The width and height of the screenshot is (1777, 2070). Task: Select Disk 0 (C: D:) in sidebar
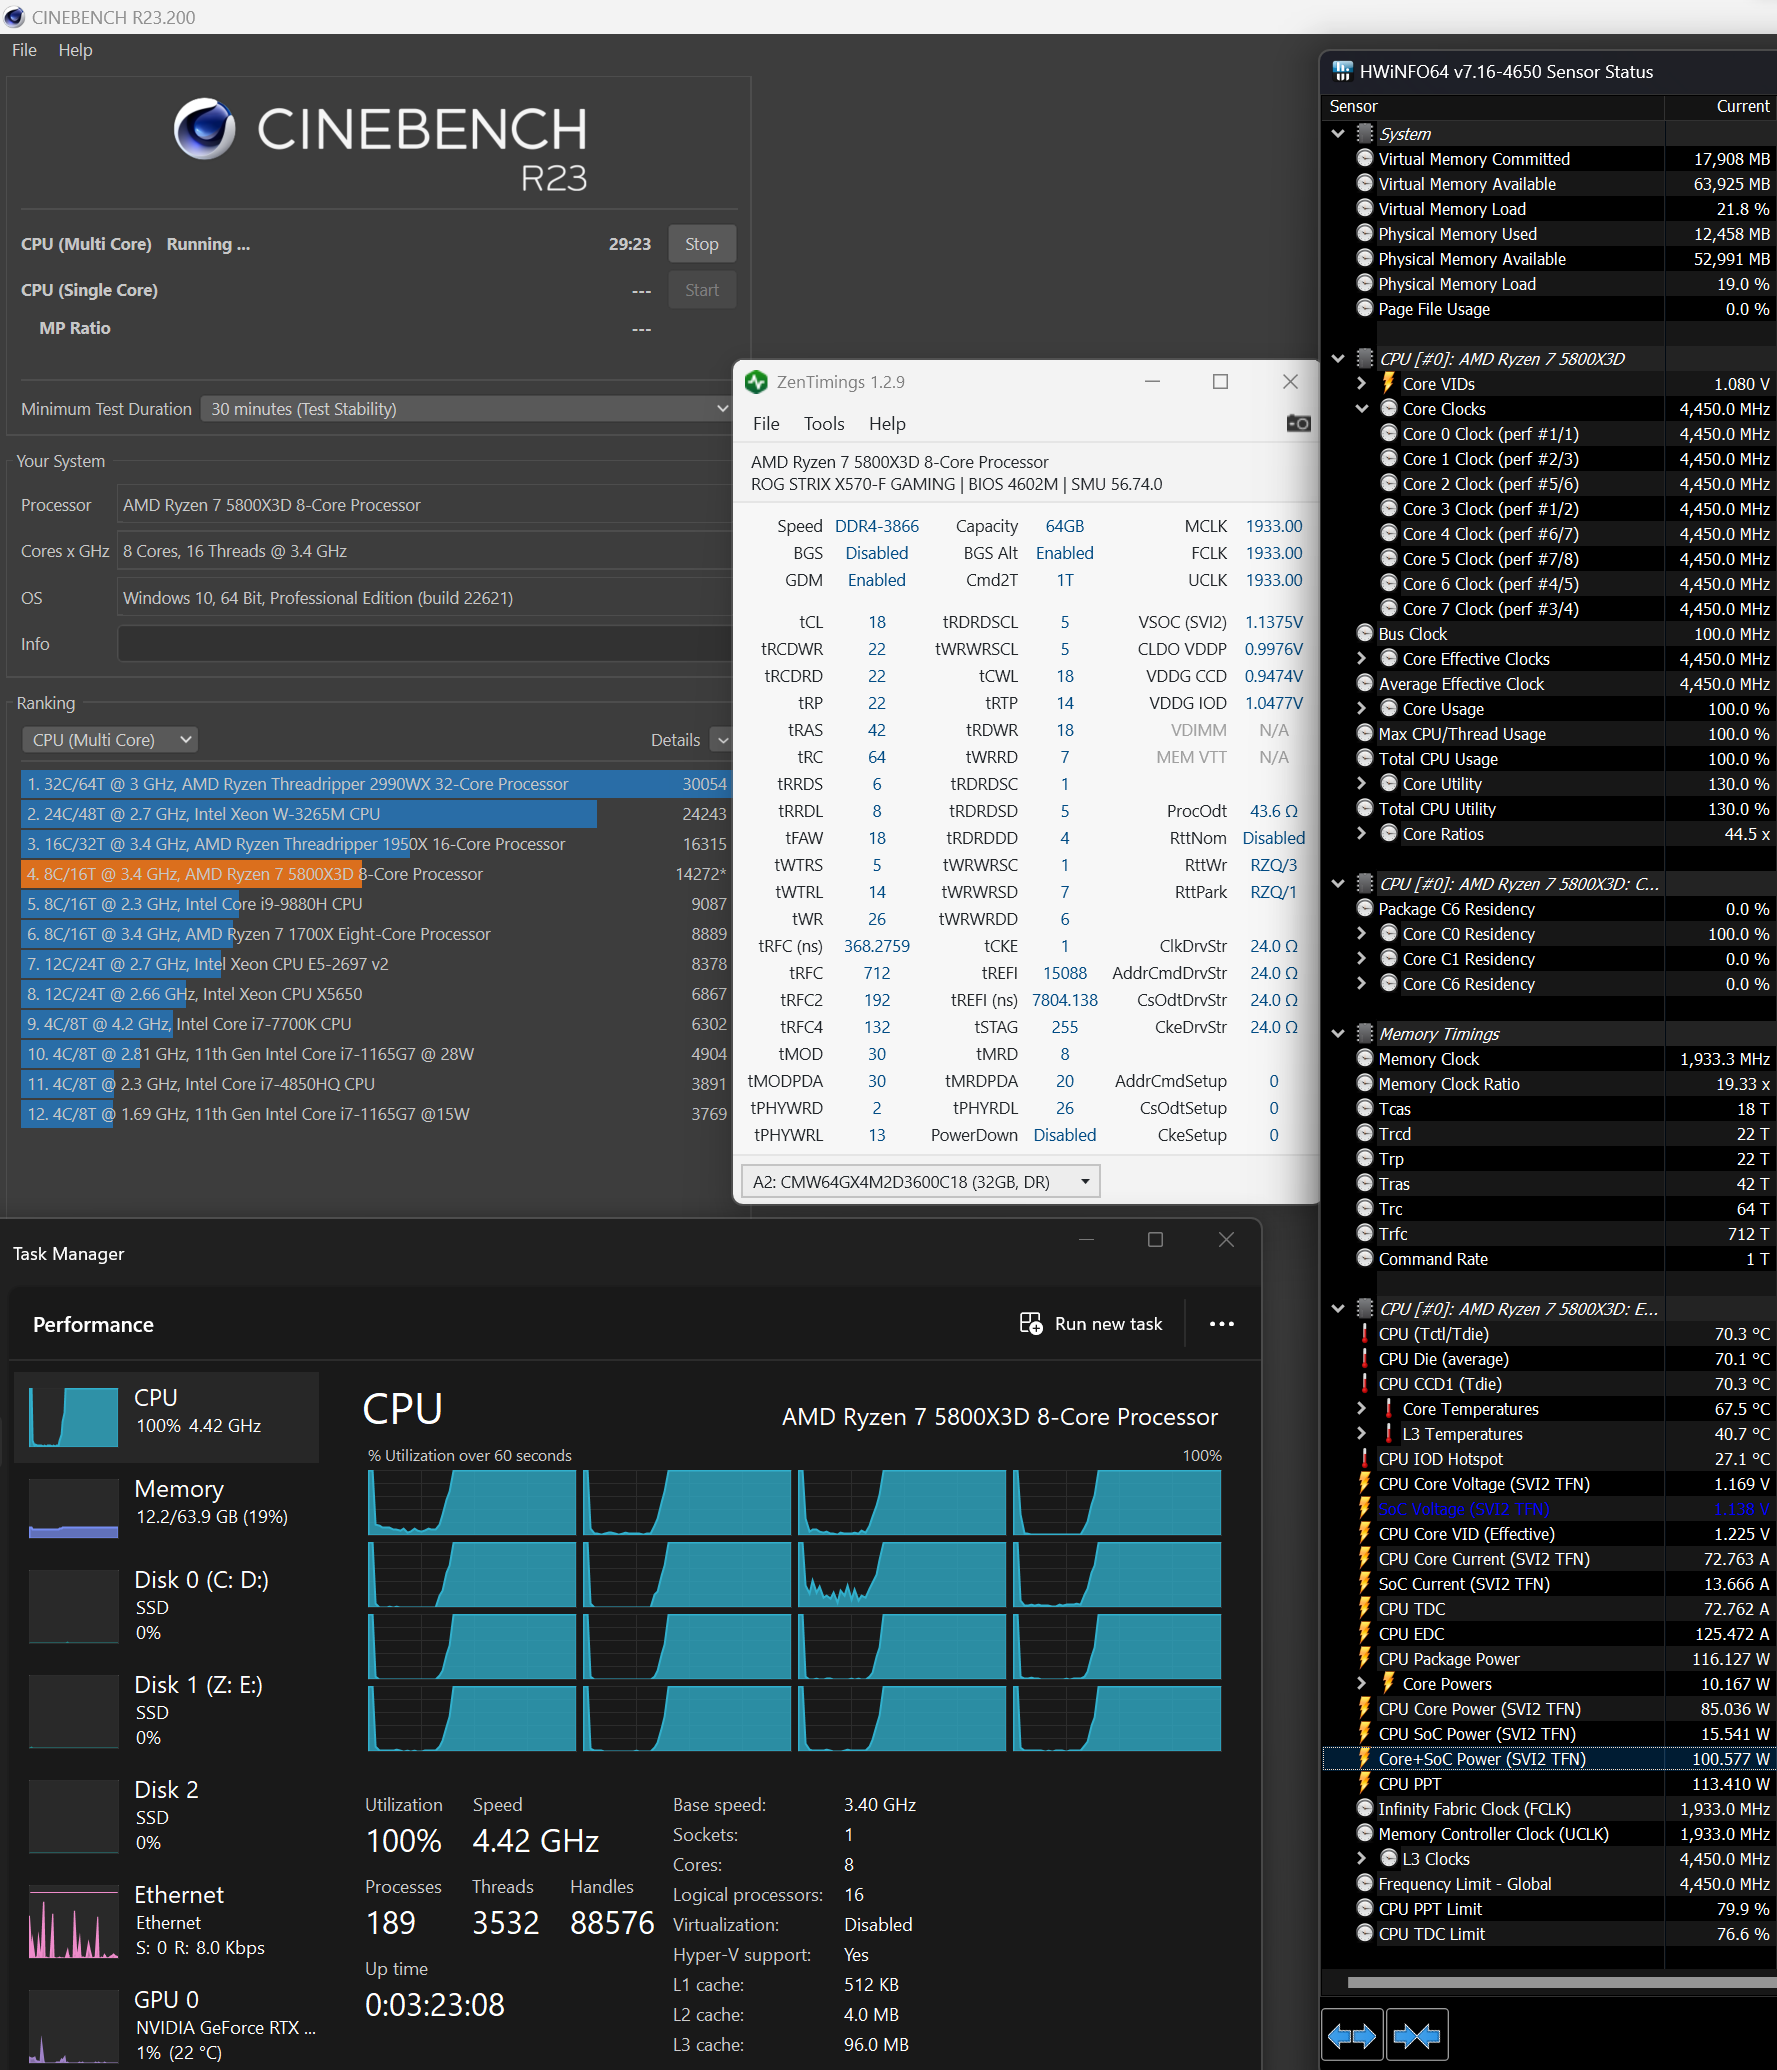click(x=166, y=1605)
